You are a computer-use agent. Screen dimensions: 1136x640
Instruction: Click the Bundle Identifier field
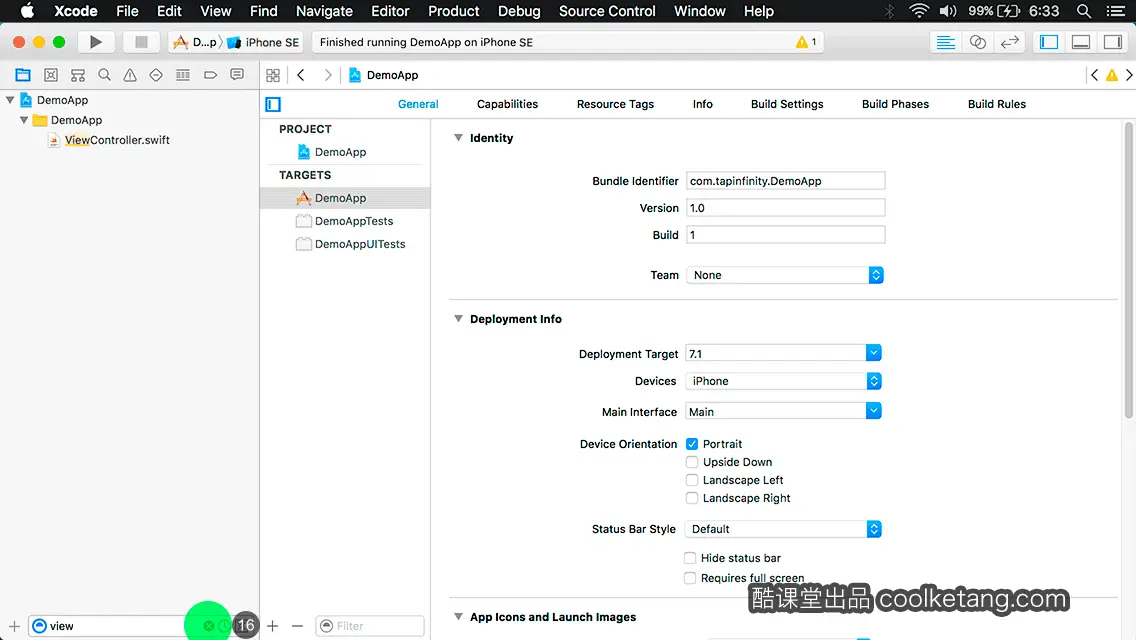785,180
